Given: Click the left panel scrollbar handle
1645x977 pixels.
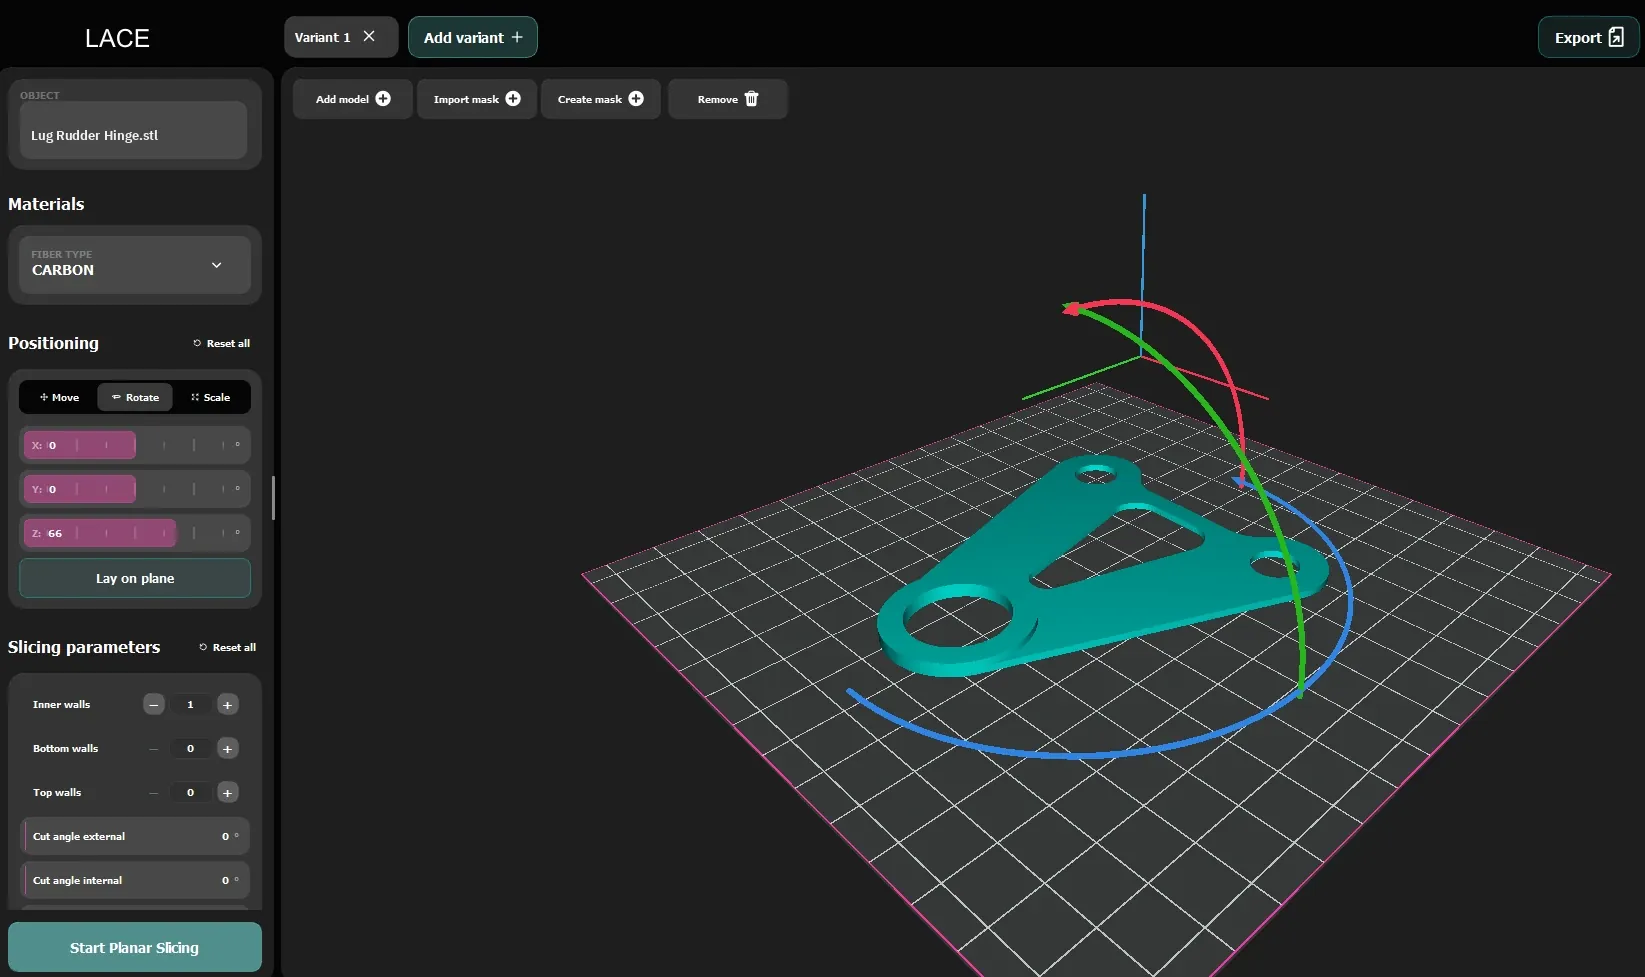Looking at the screenshot, I should tap(273, 498).
